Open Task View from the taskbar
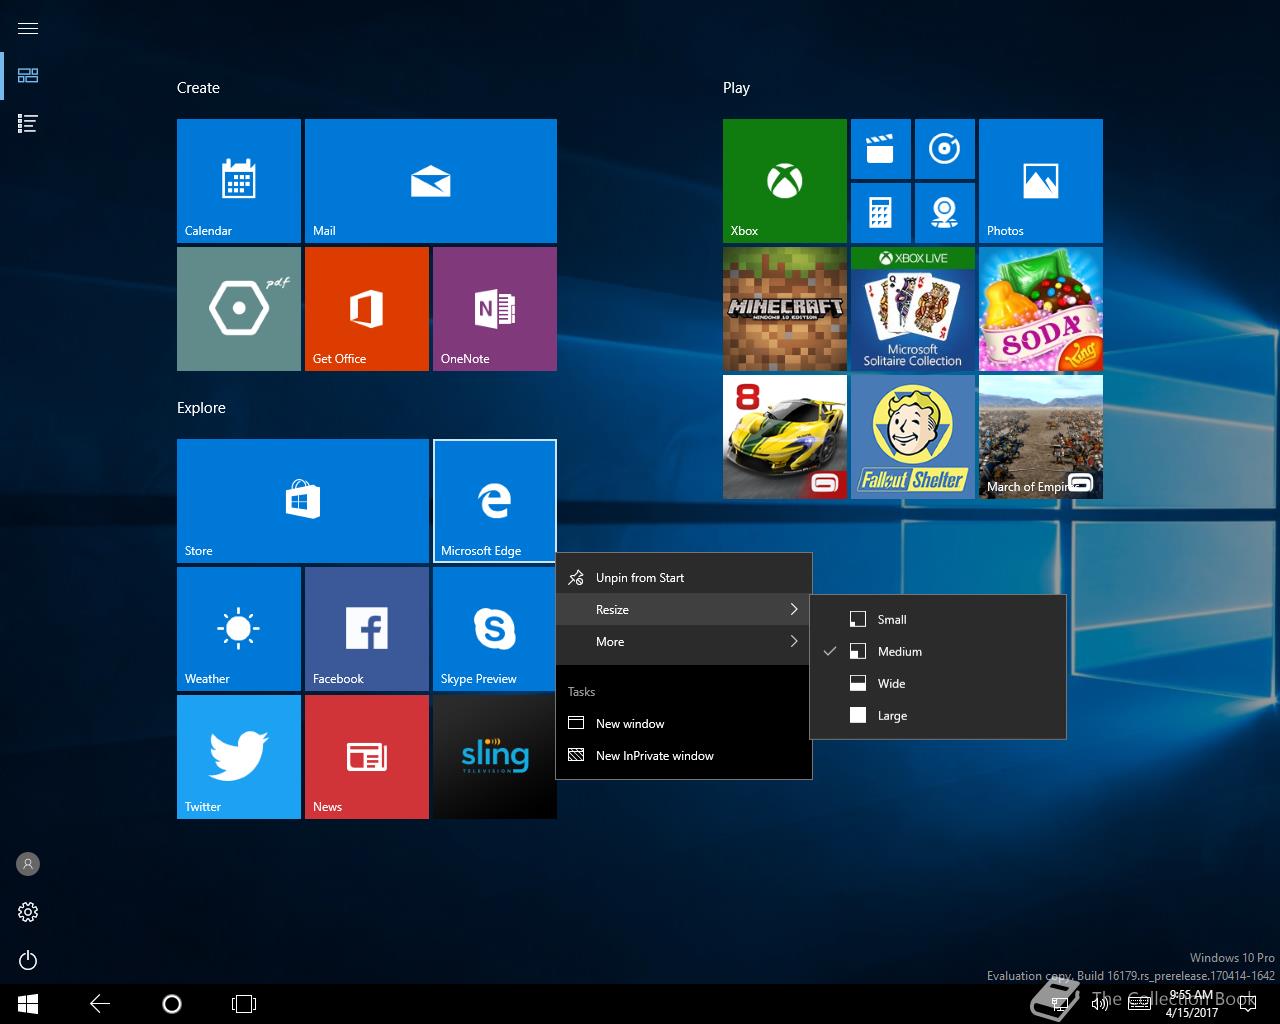The height and width of the screenshot is (1024, 1280). pos(244,1003)
